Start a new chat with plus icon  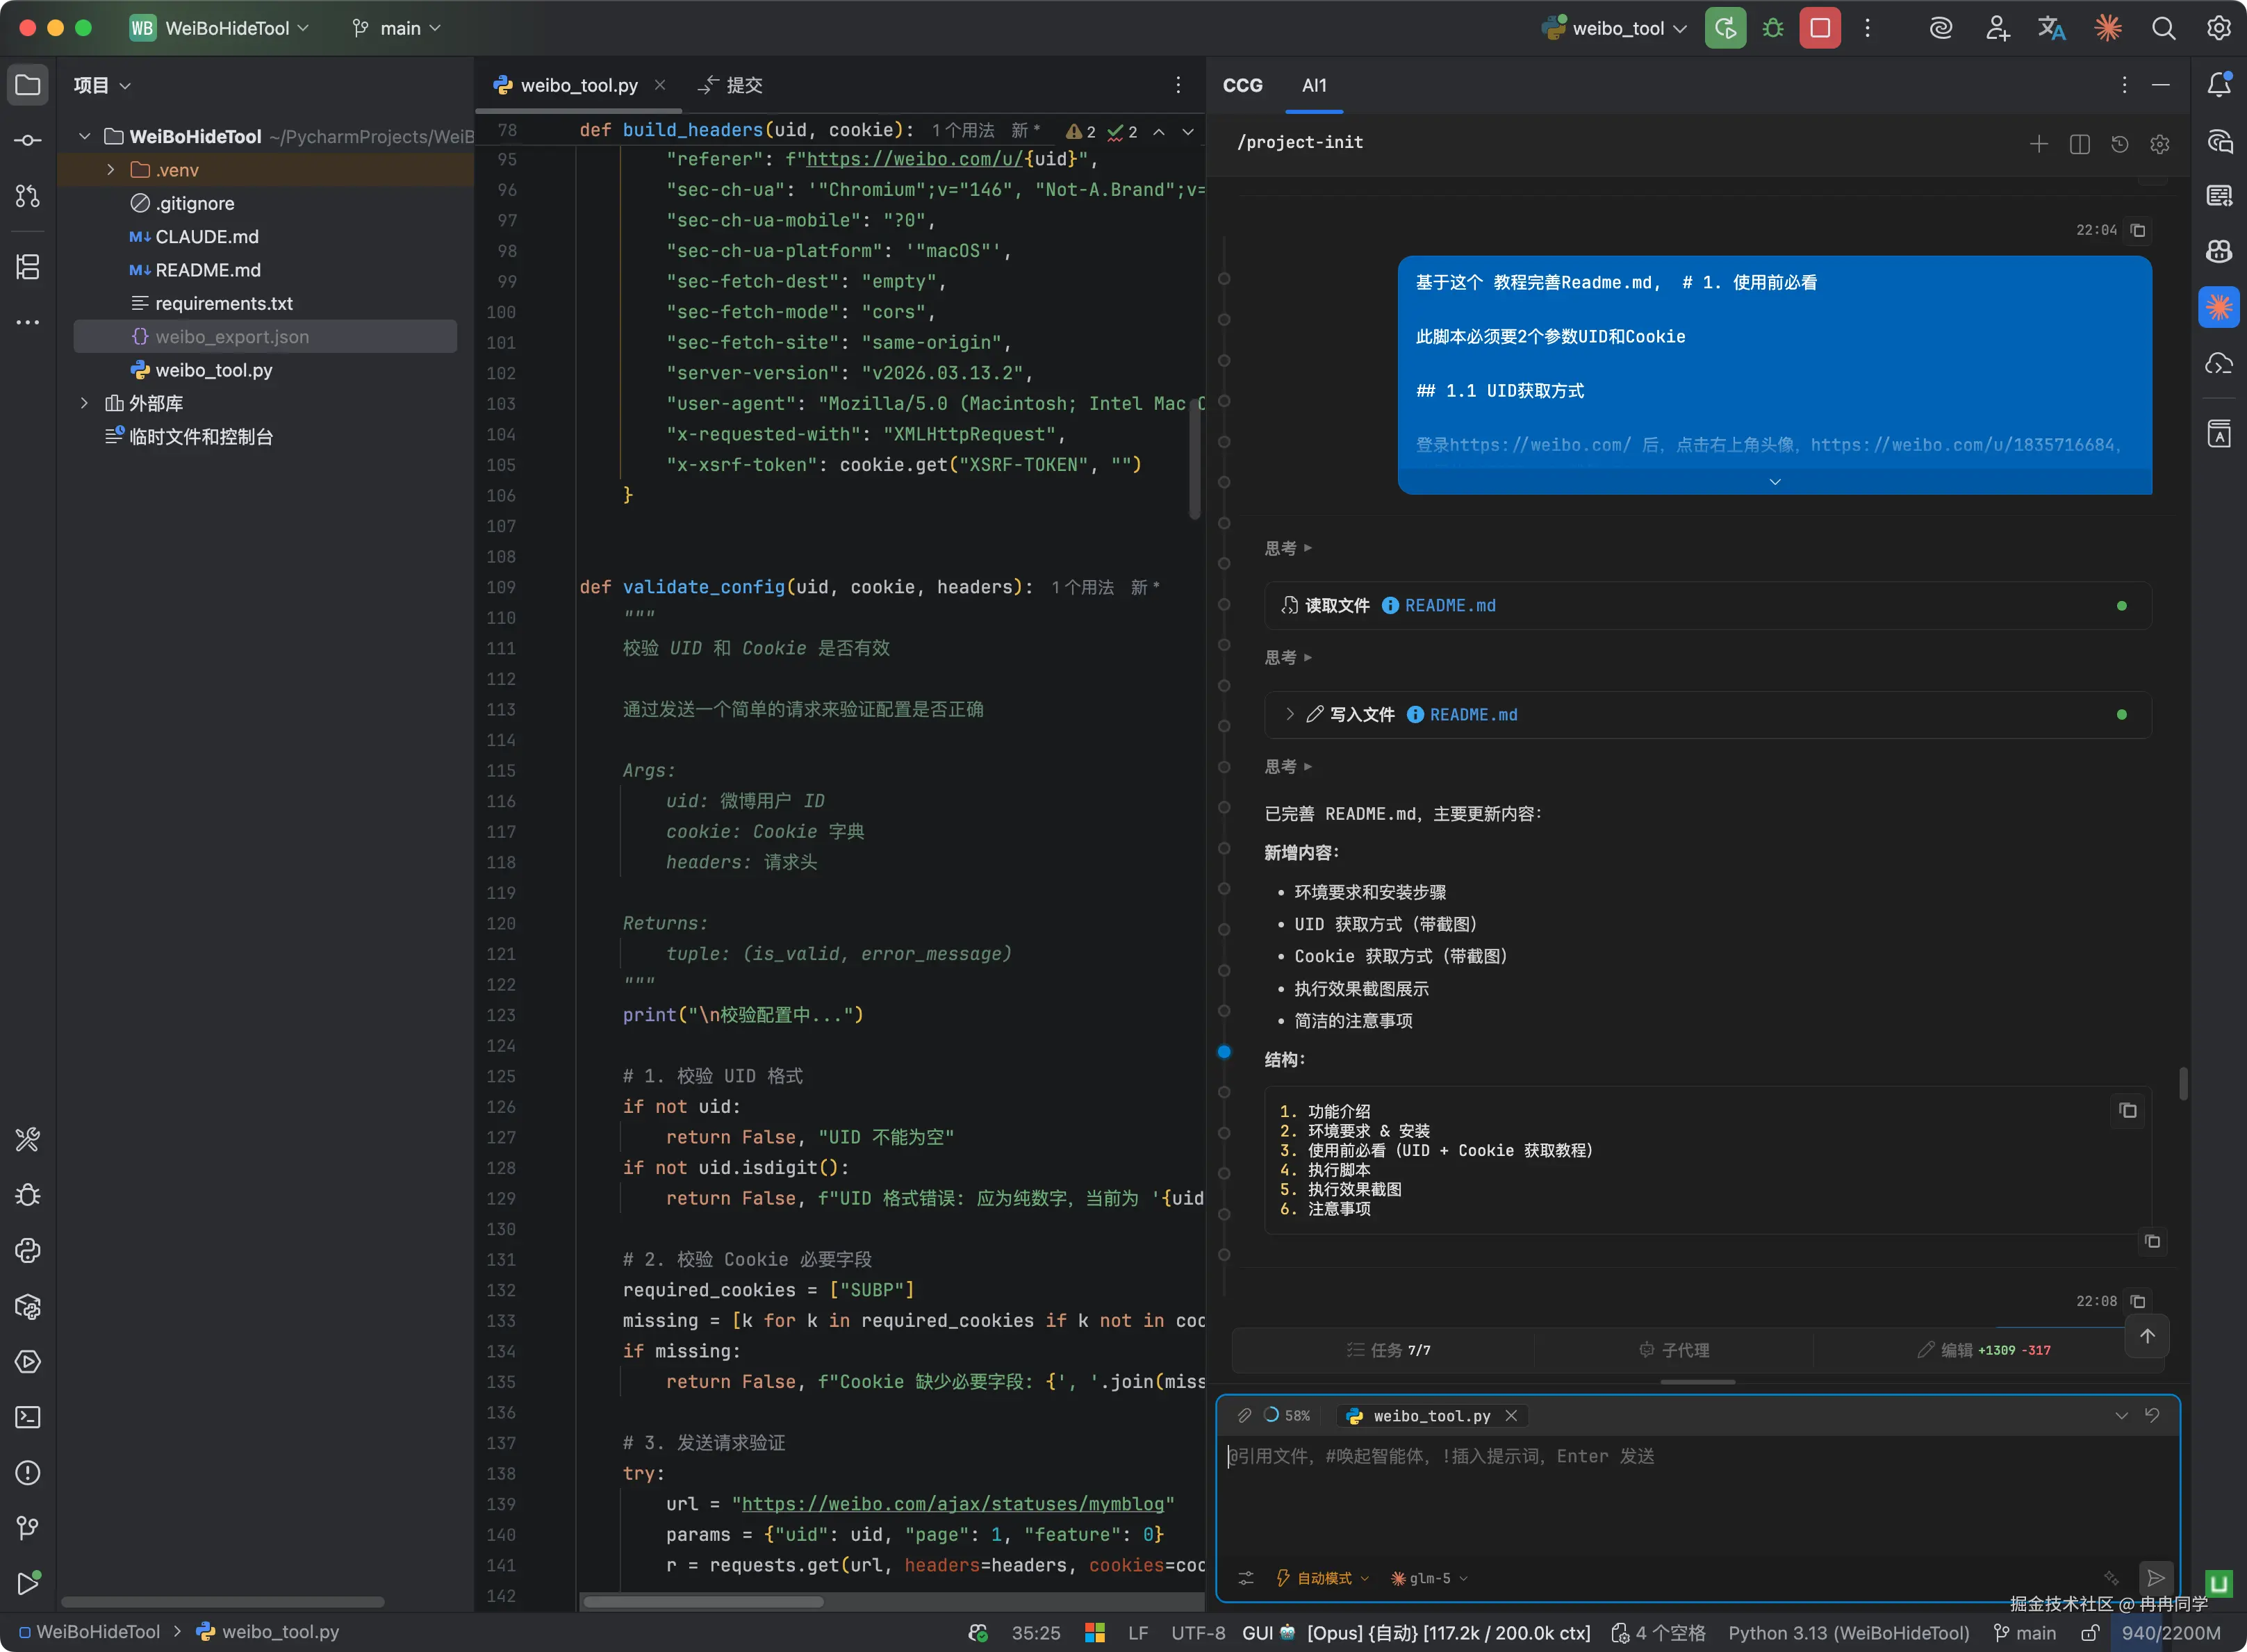pyautogui.click(x=2039, y=143)
